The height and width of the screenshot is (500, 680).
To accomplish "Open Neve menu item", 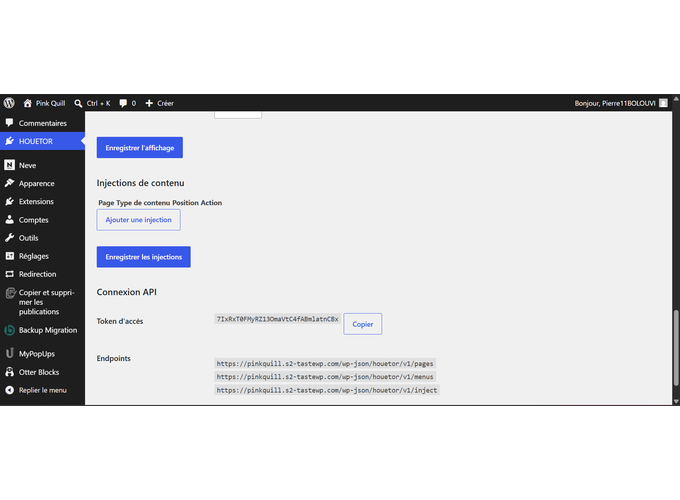I will (x=42, y=165).
